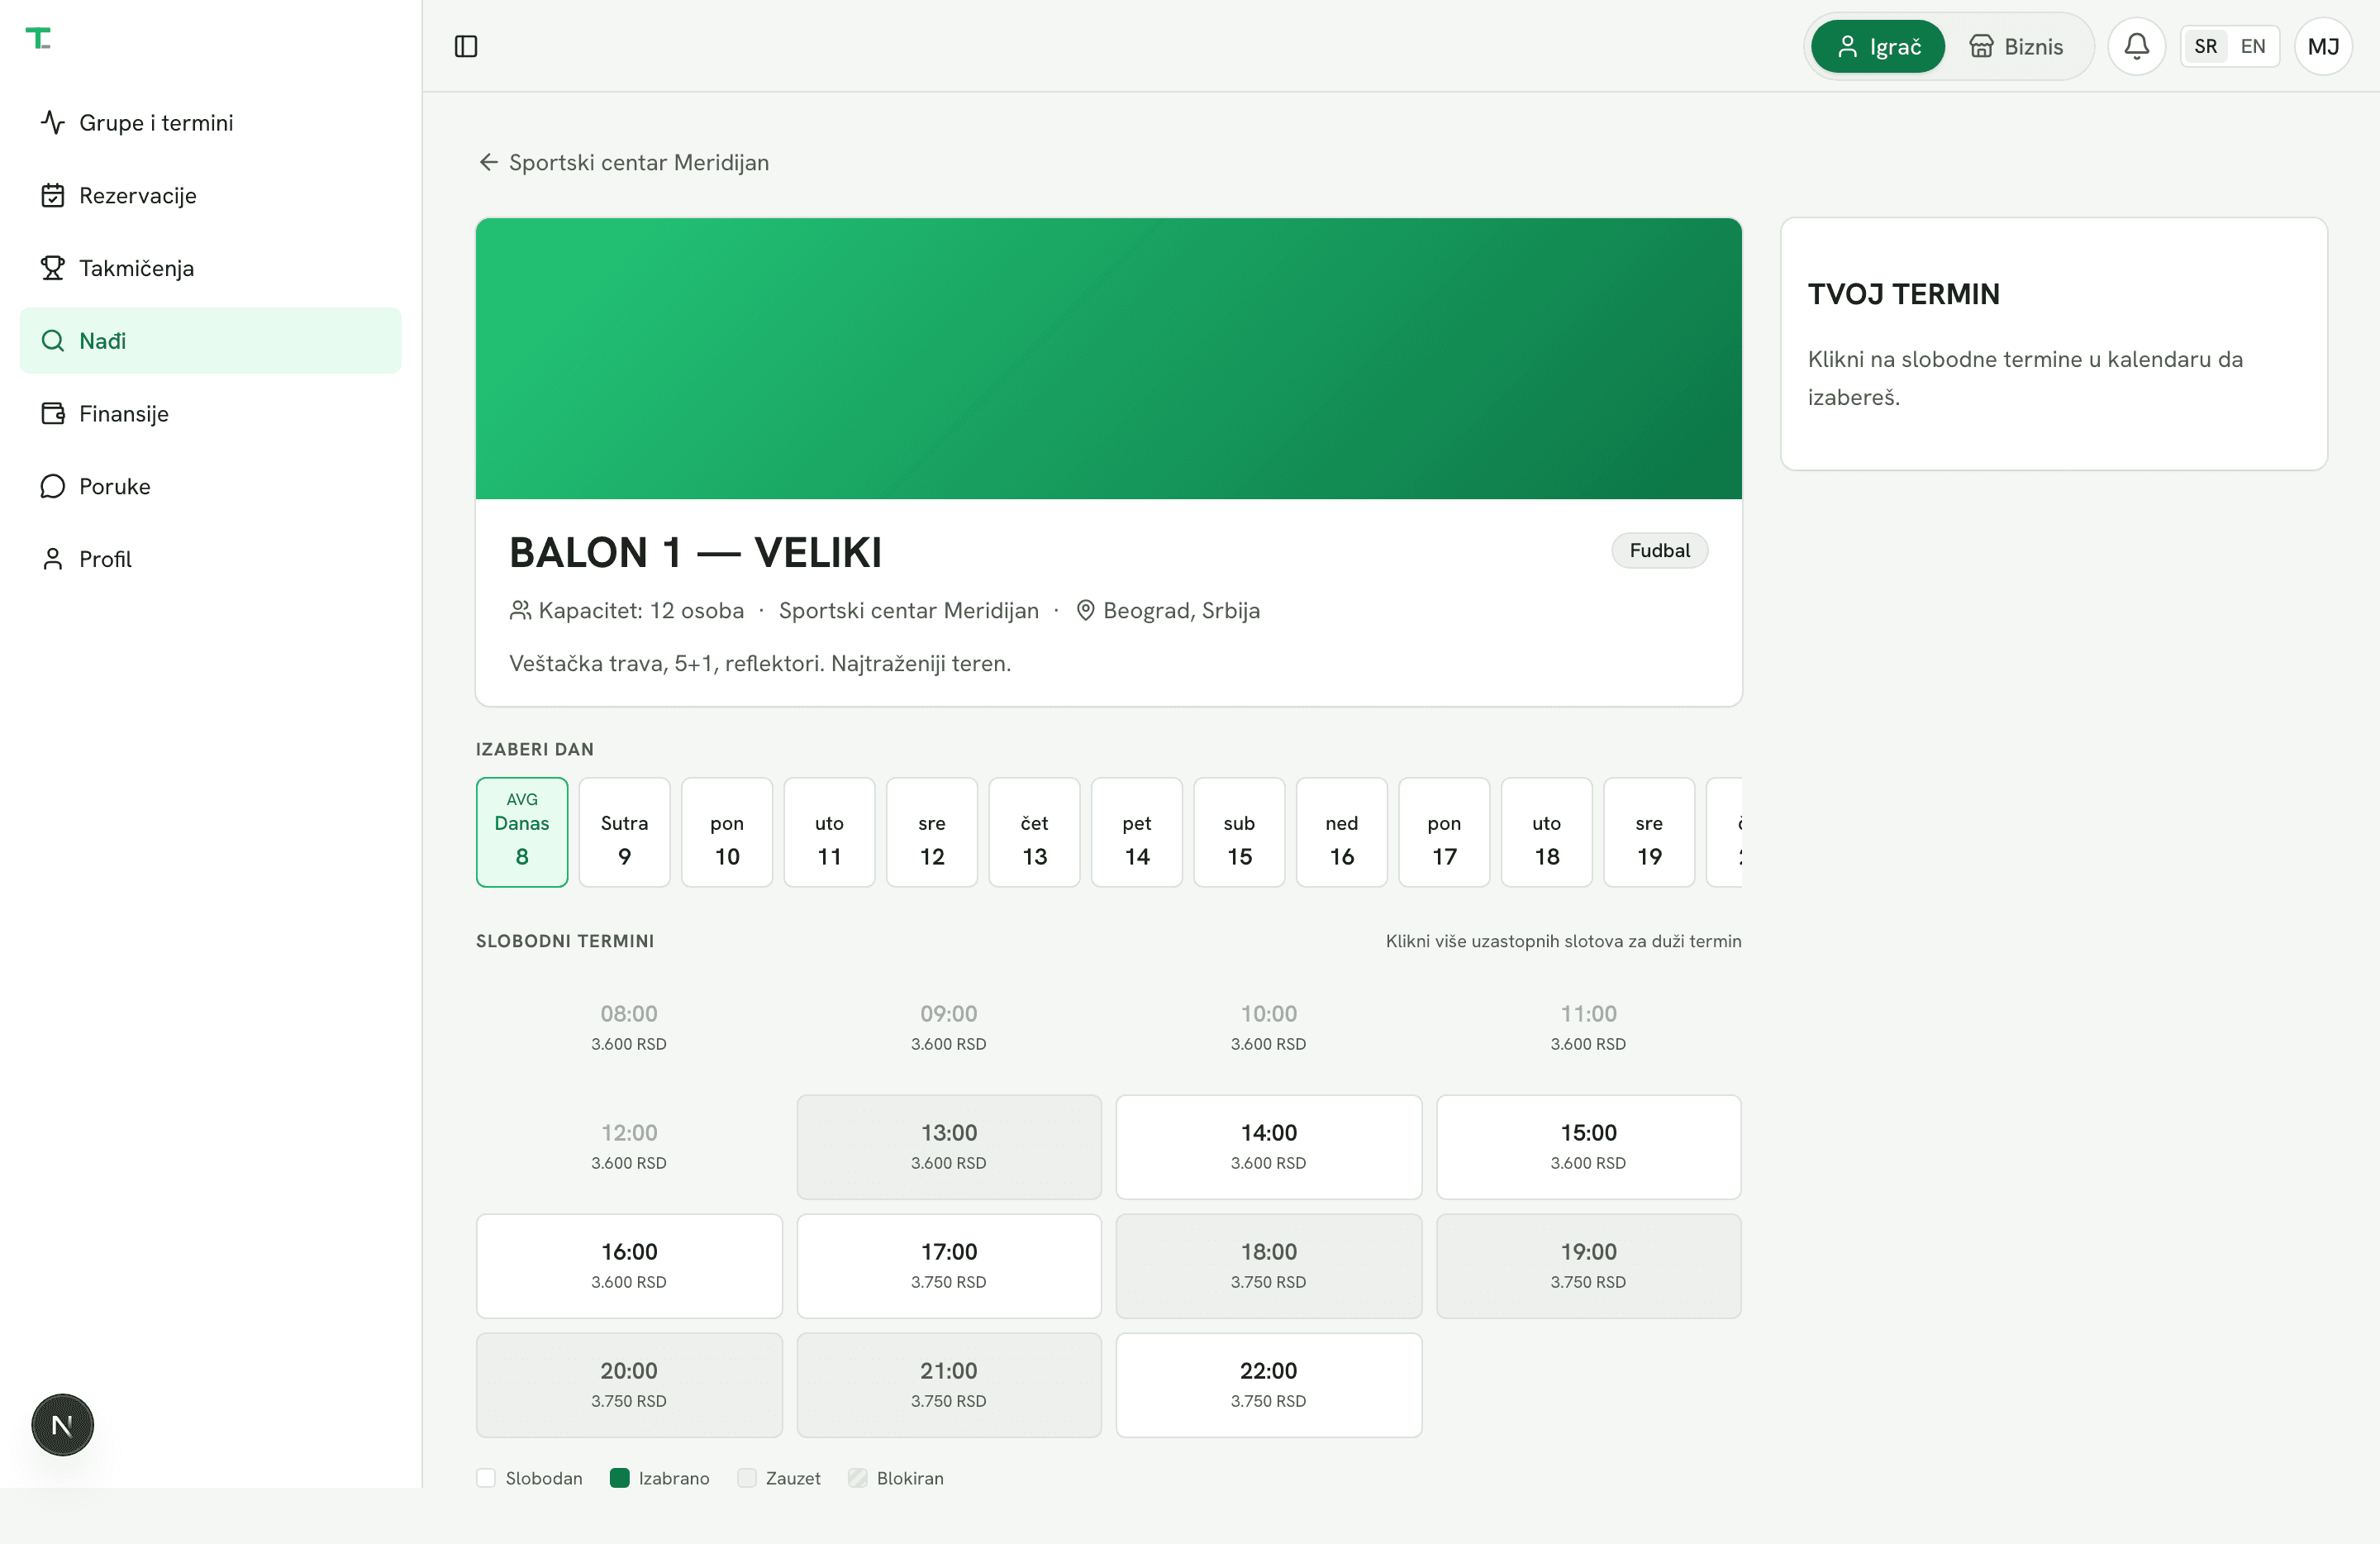
Task: Open notifications bell
Action: coord(2136,46)
